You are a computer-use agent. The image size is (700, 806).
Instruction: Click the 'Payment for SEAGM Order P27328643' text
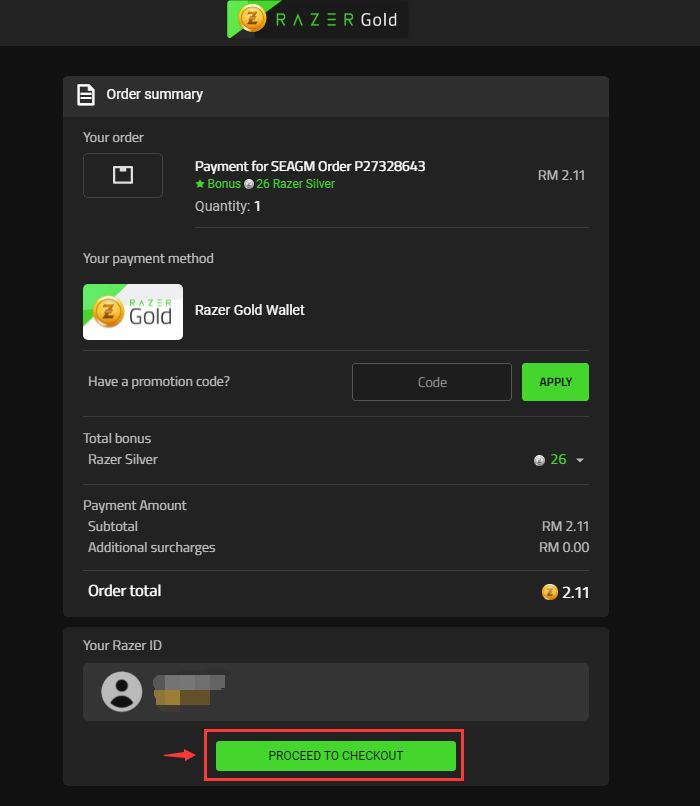click(310, 167)
